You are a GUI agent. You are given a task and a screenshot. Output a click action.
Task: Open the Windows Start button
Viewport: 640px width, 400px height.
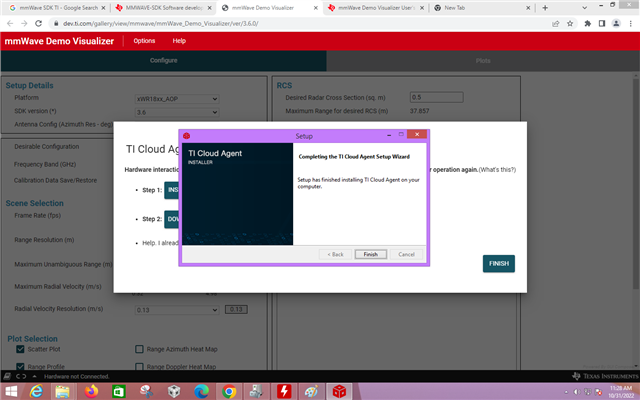(x=11, y=391)
